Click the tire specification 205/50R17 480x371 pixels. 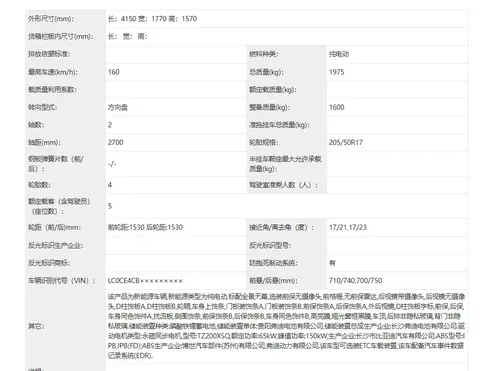tap(346, 142)
